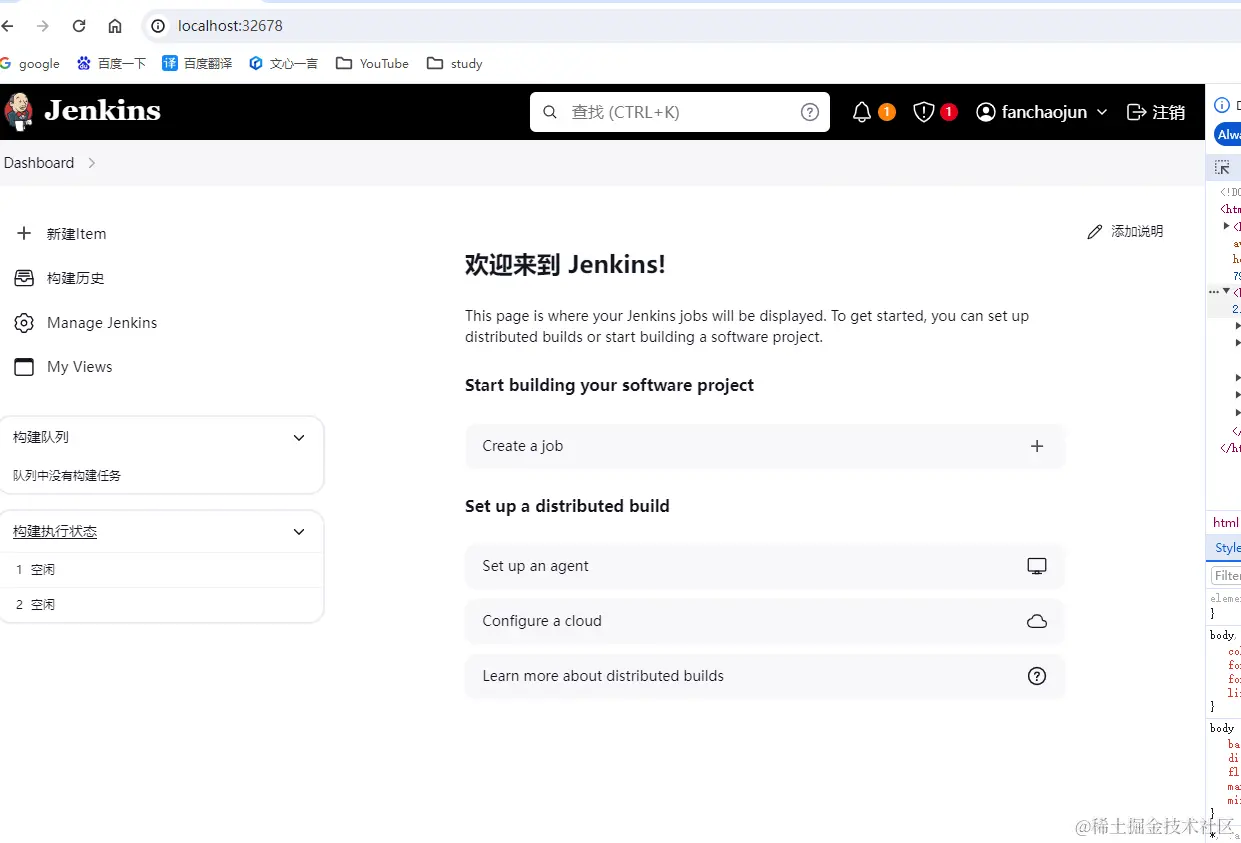The image size is (1241, 843).
Task: Collapse the 构建执行状态 panel chevron
Action: 299,532
